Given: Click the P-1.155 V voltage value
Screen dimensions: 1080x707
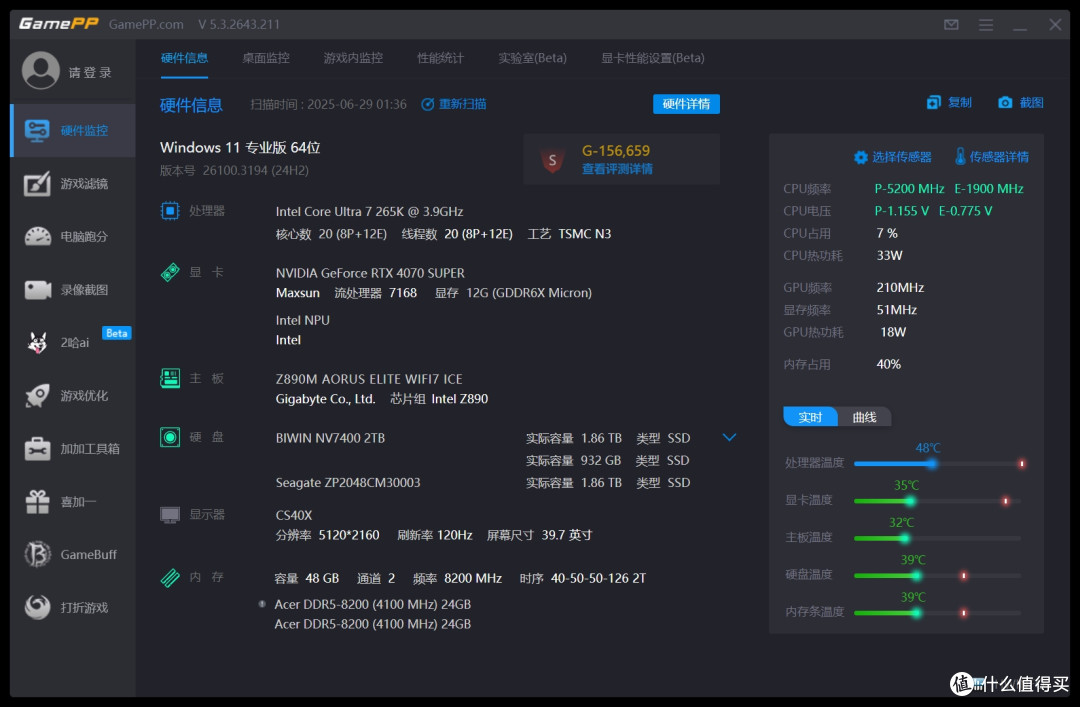Looking at the screenshot, I should (902, 211).
